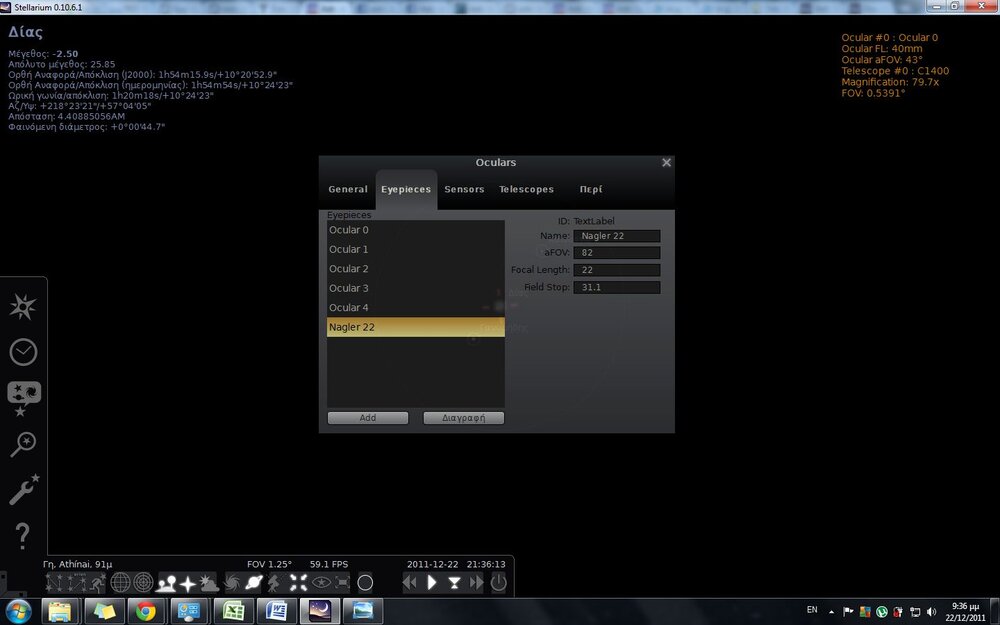Toggle the equatorial grid display
Viewport: 1000px width, 625px height.
pyautogui.click(x=121, y=582)
